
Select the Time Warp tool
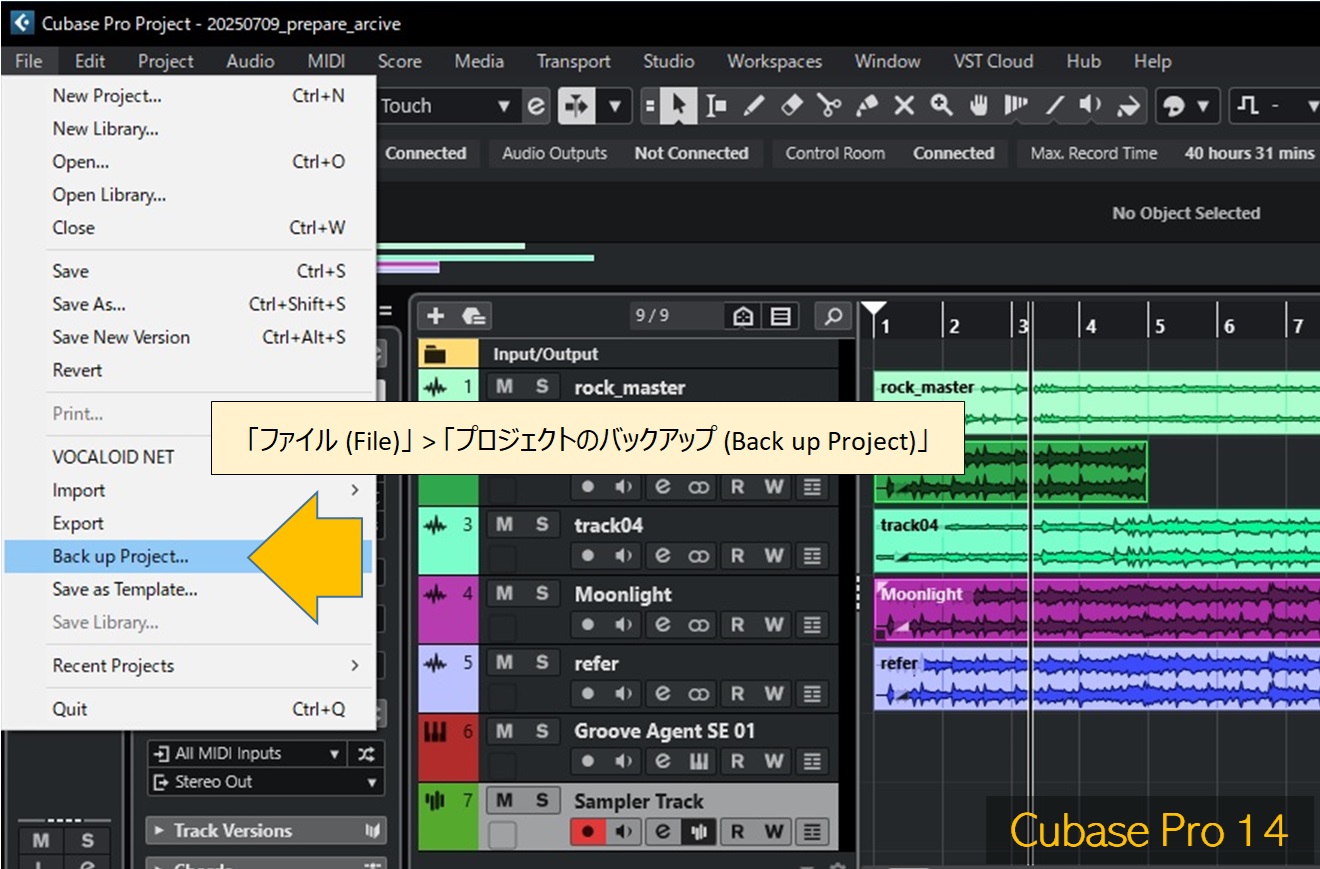pos(1016,106)
